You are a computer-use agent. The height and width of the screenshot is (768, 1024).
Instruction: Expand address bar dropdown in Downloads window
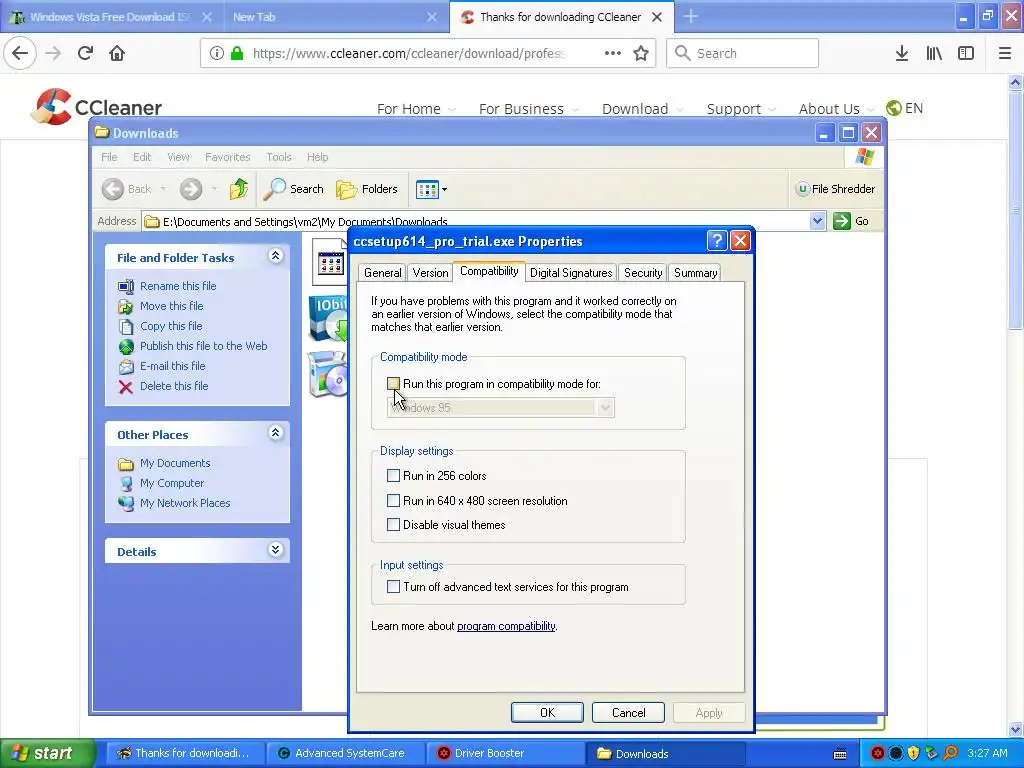pyautogui.click(x=817, y=221)
